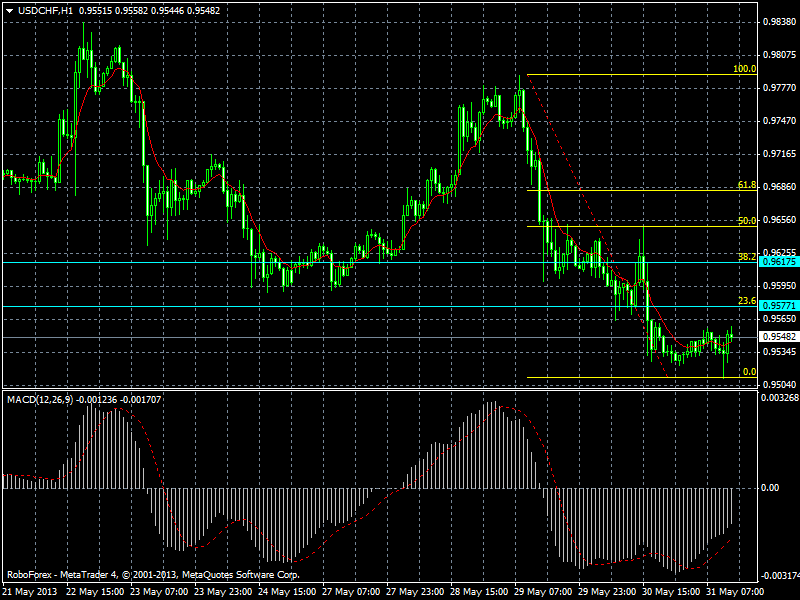
Task: Select the Fibonacci 50.0 level label
Action: point(747,221)
